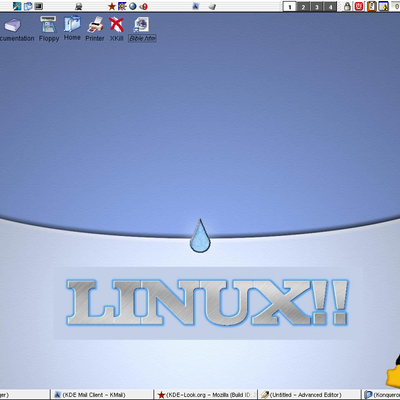Click the lock screen padlock icon

[x=347, y=6]
